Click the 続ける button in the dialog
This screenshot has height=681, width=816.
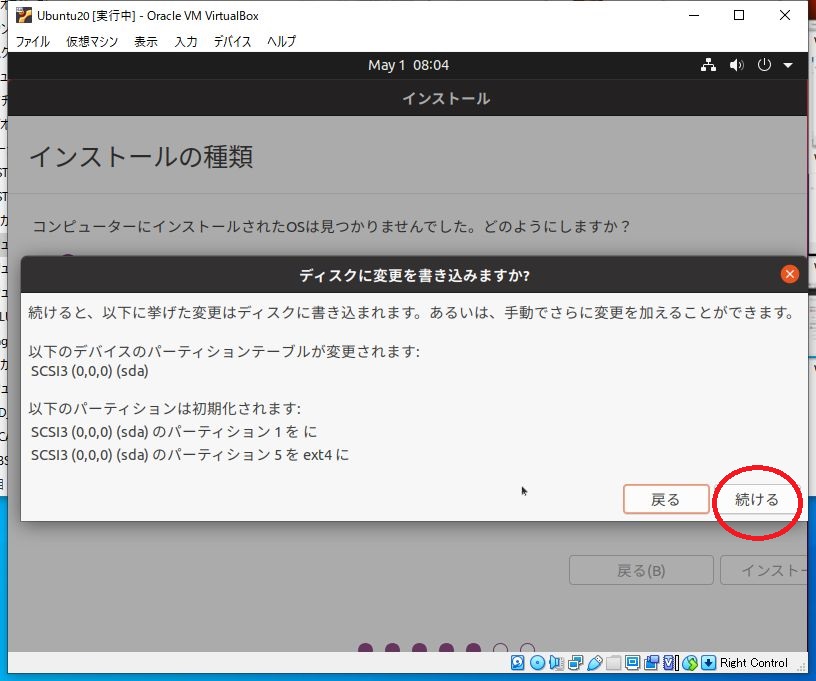(x=757, y=499)
